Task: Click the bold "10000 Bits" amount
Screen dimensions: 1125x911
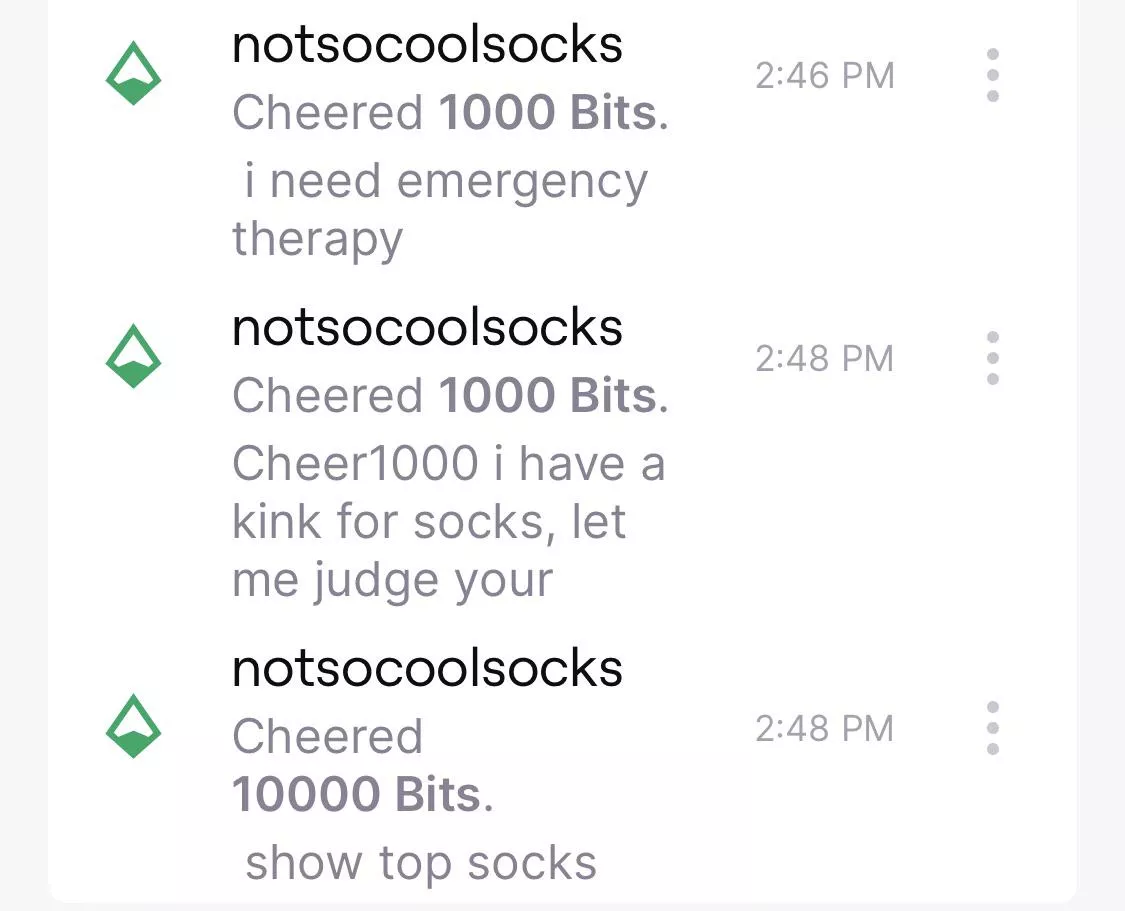Action: point(357,795)
